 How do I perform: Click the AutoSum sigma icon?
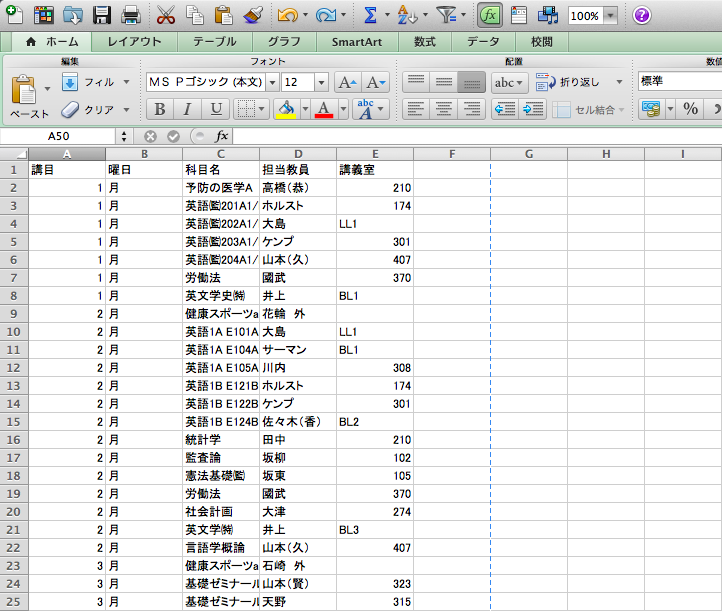click(370, 15)
